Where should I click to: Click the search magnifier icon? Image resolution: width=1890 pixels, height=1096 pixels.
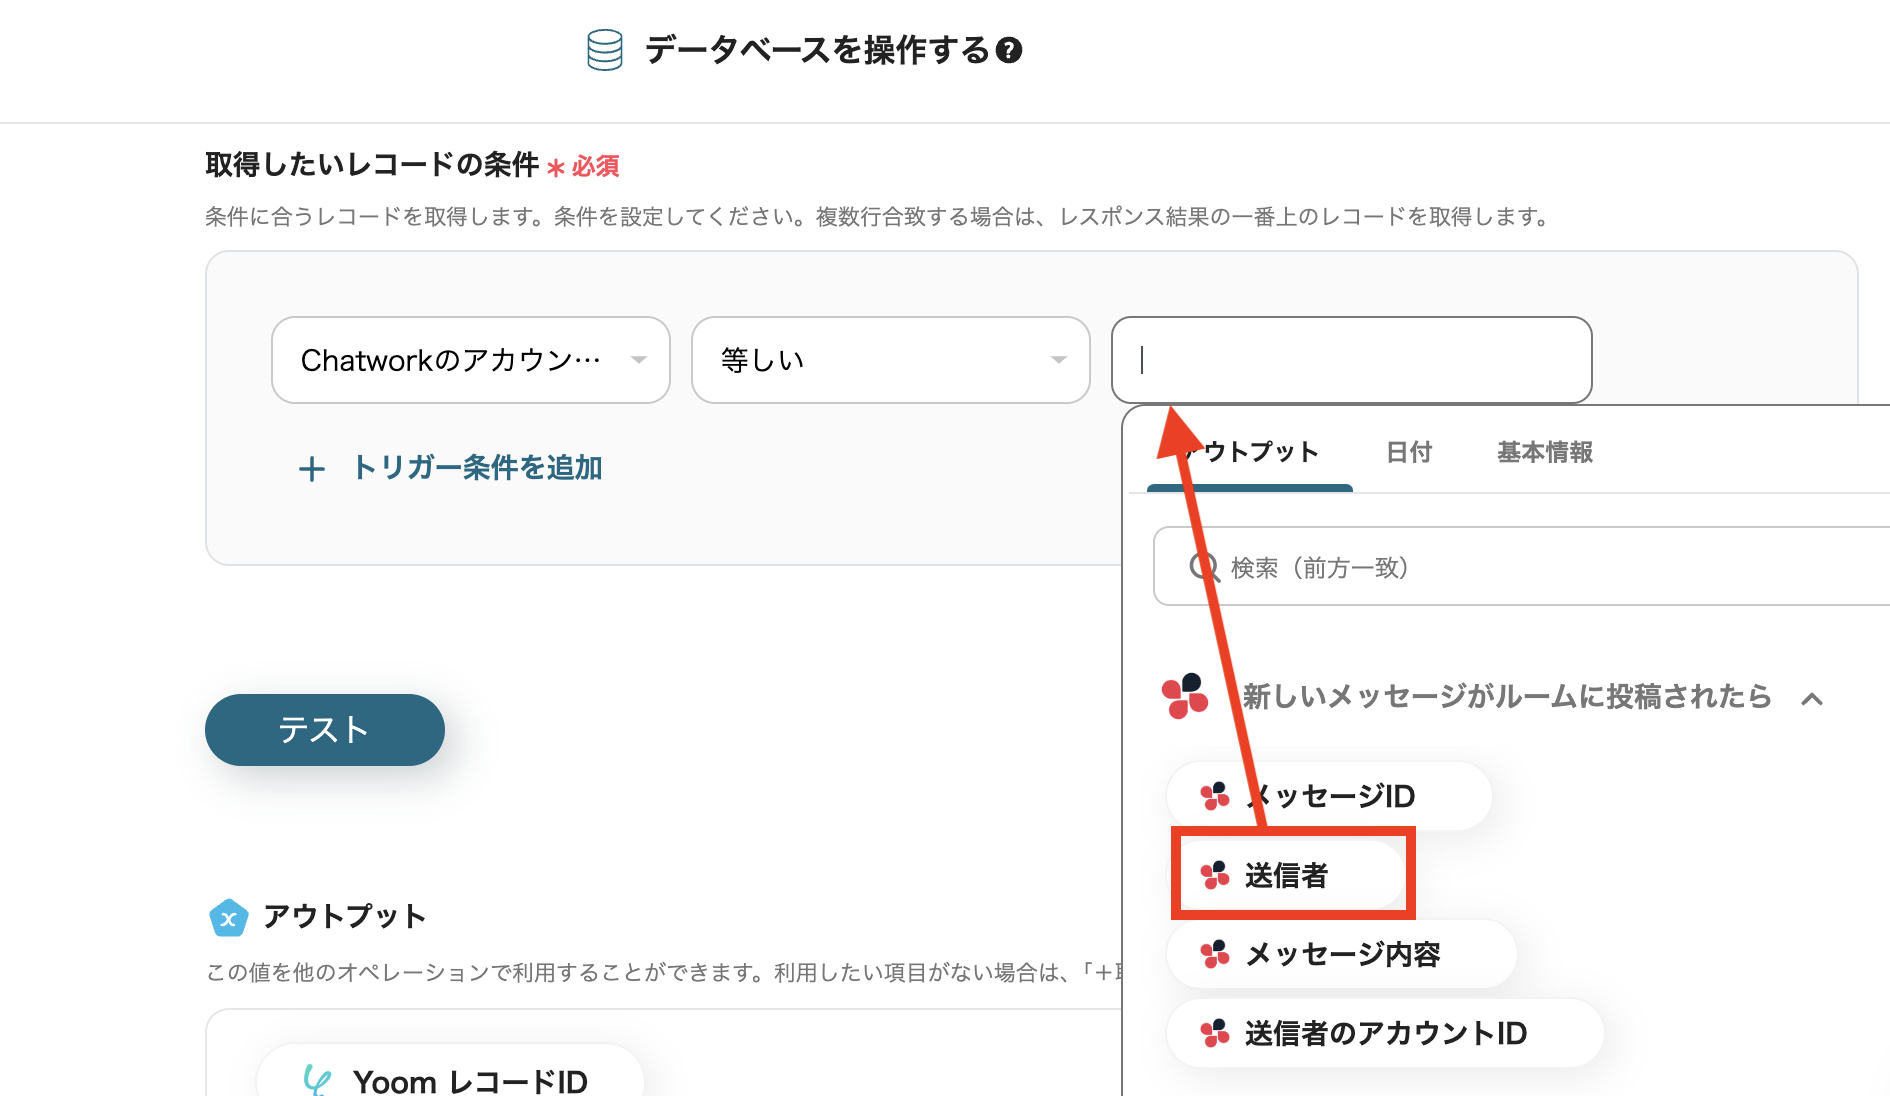[1204, 568]
